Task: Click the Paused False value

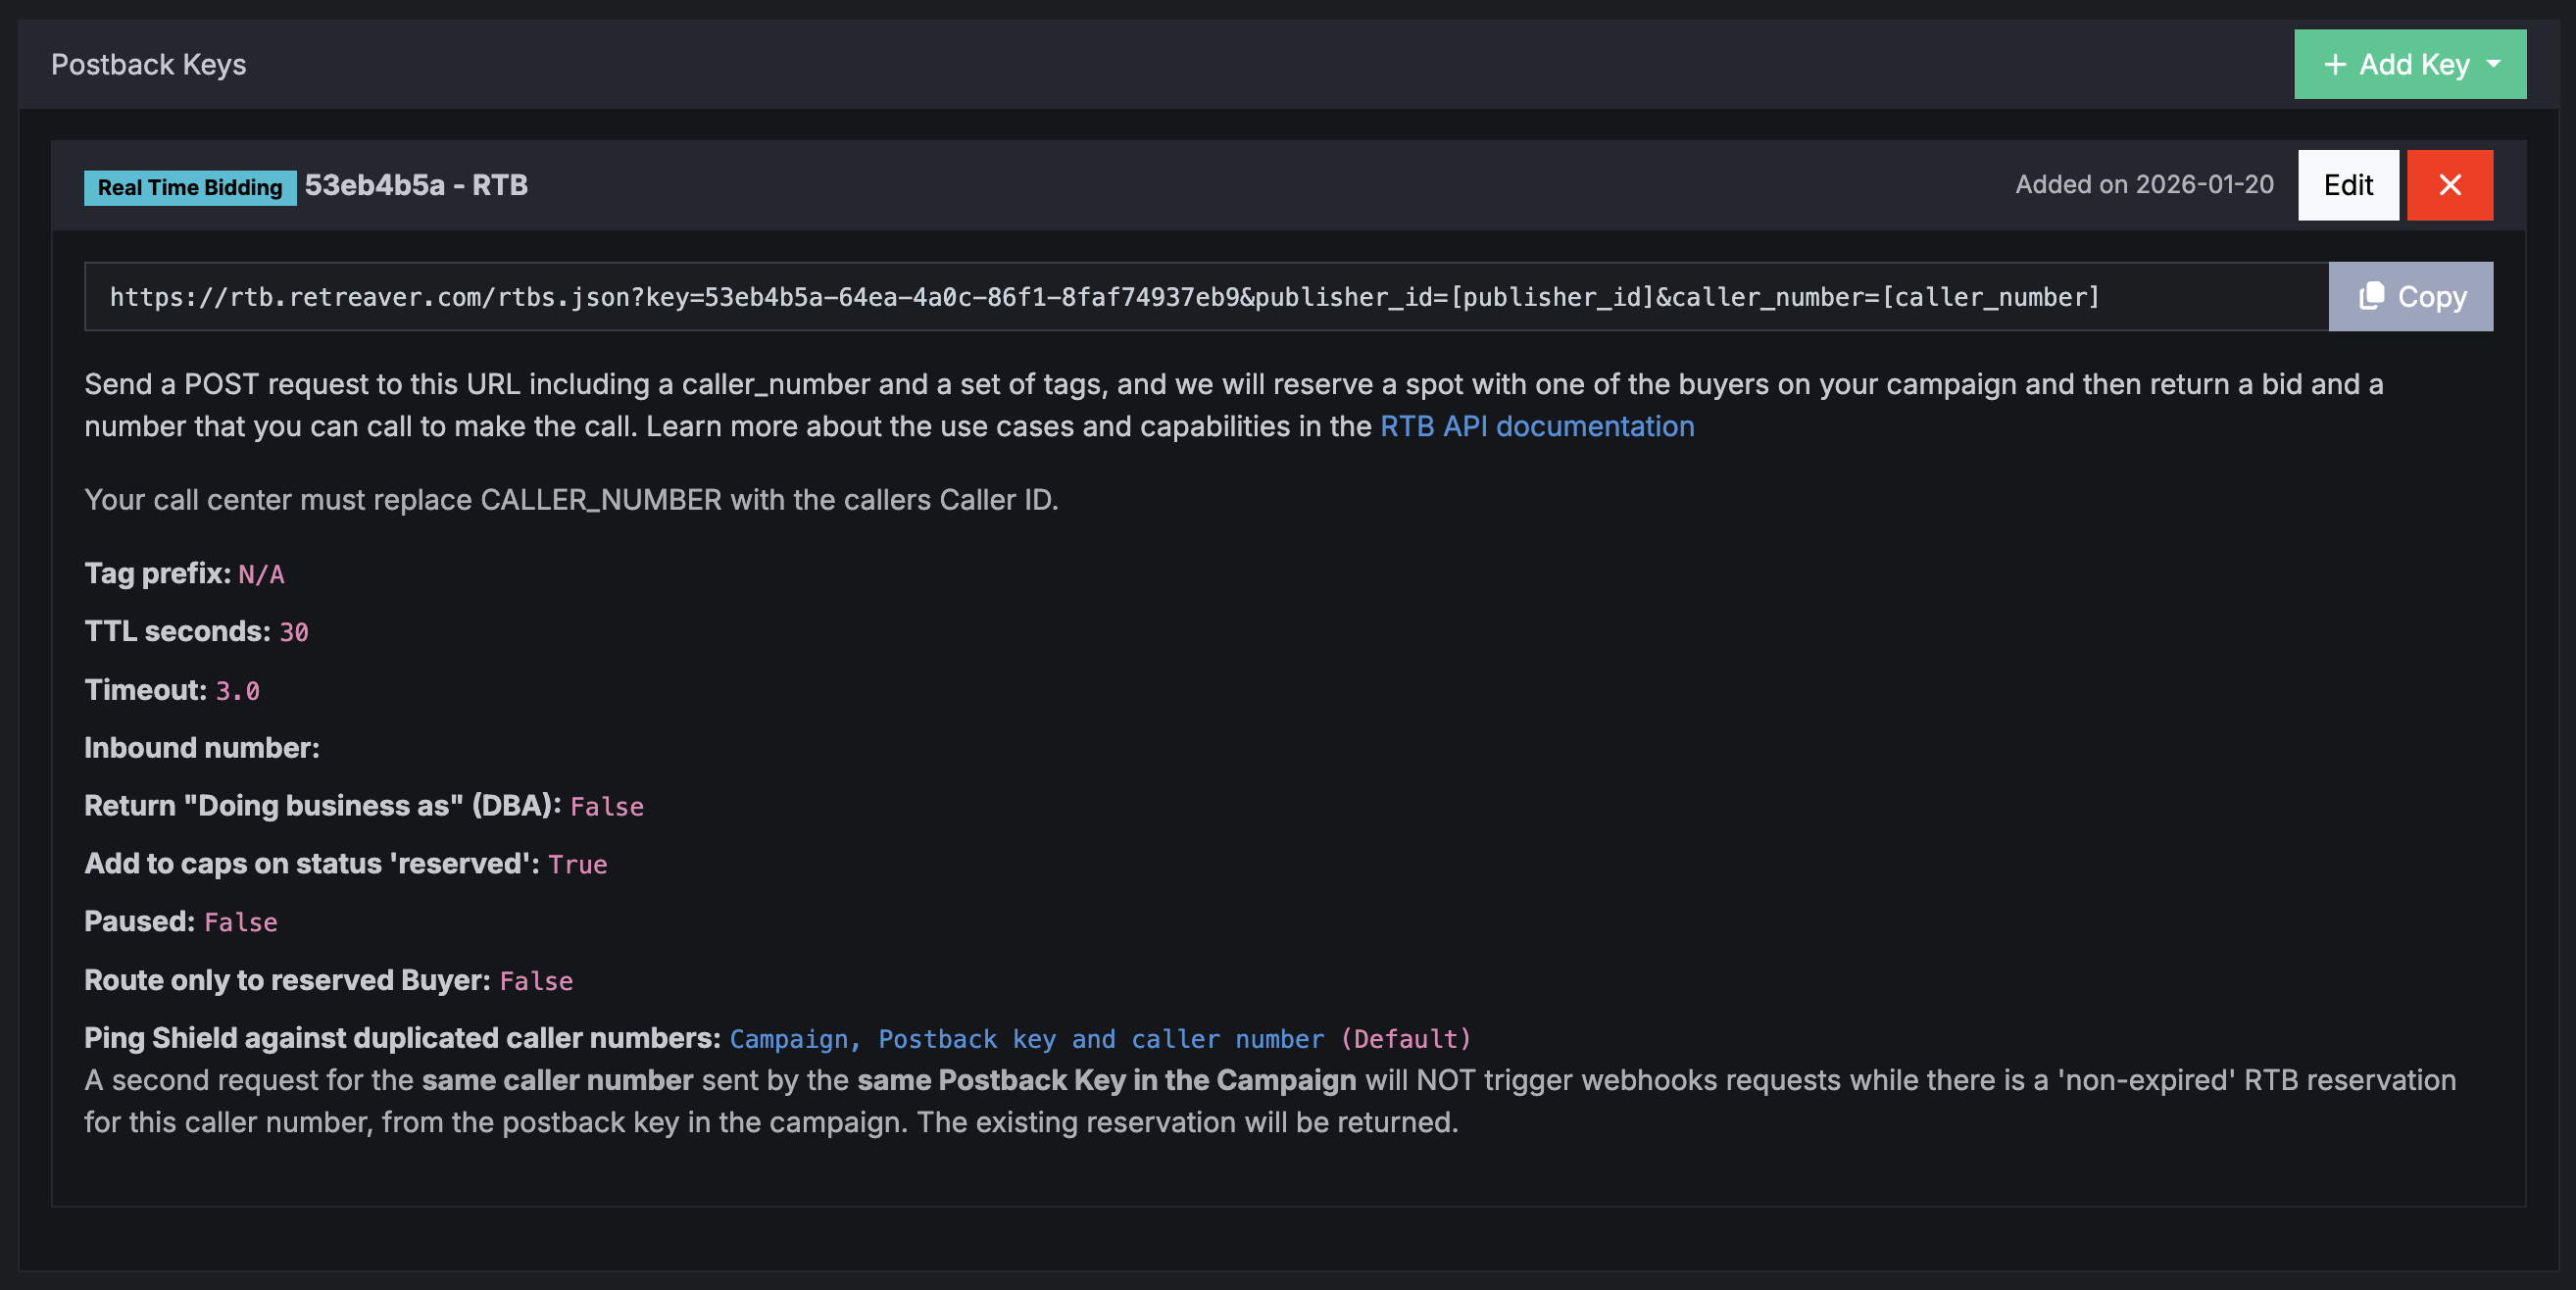Action: click(x=241, y=922)
